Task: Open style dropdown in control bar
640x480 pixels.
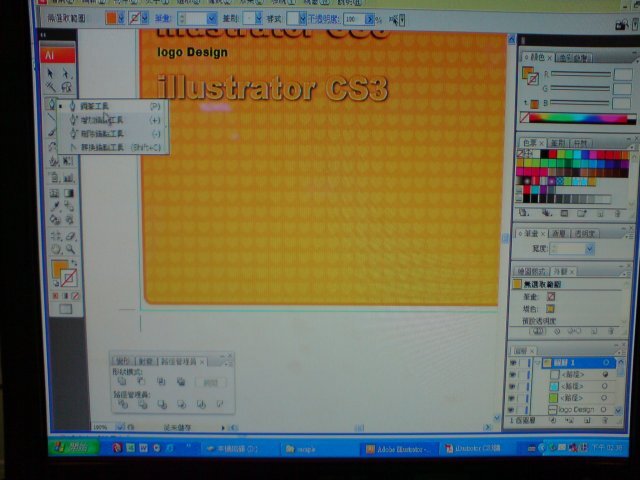Action: point(302,19)
